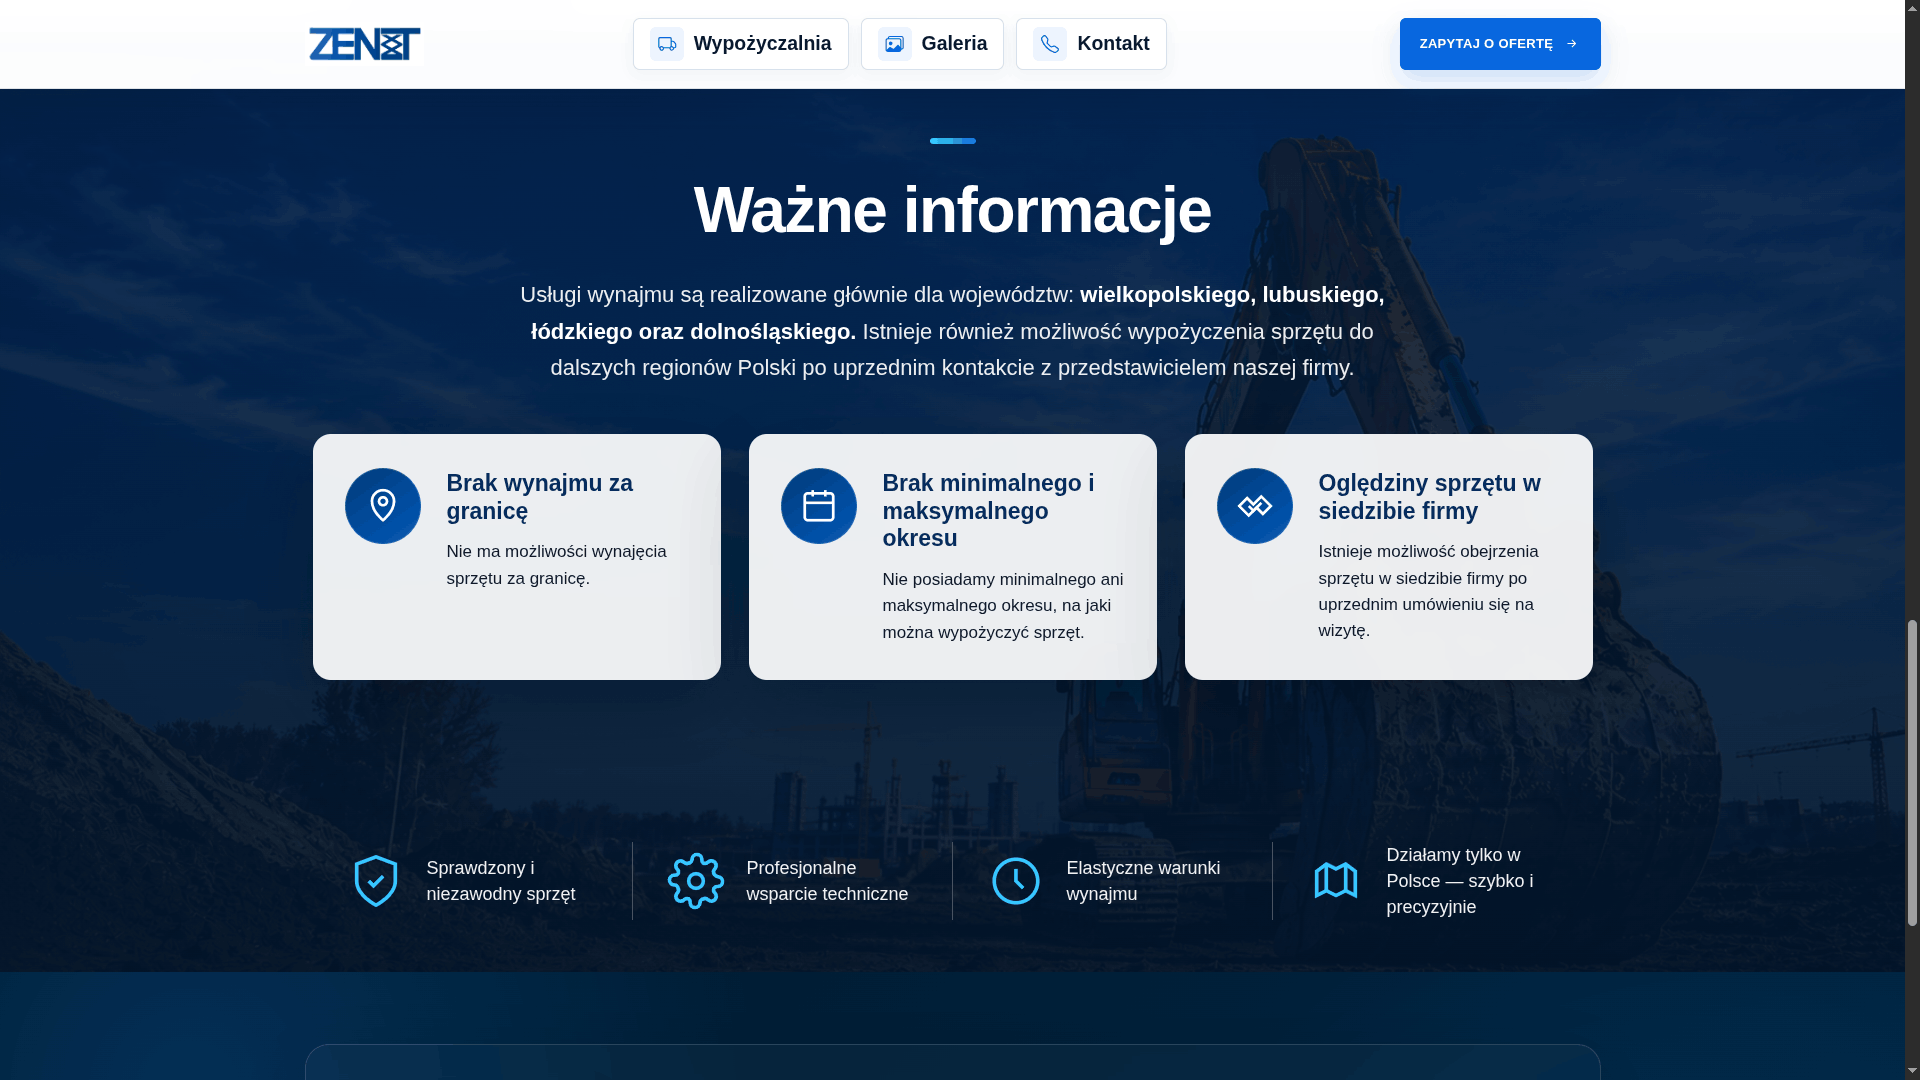Click the text Profesjonalne wsparcie techniczne

pyautogui.click(x=827, y=881)
